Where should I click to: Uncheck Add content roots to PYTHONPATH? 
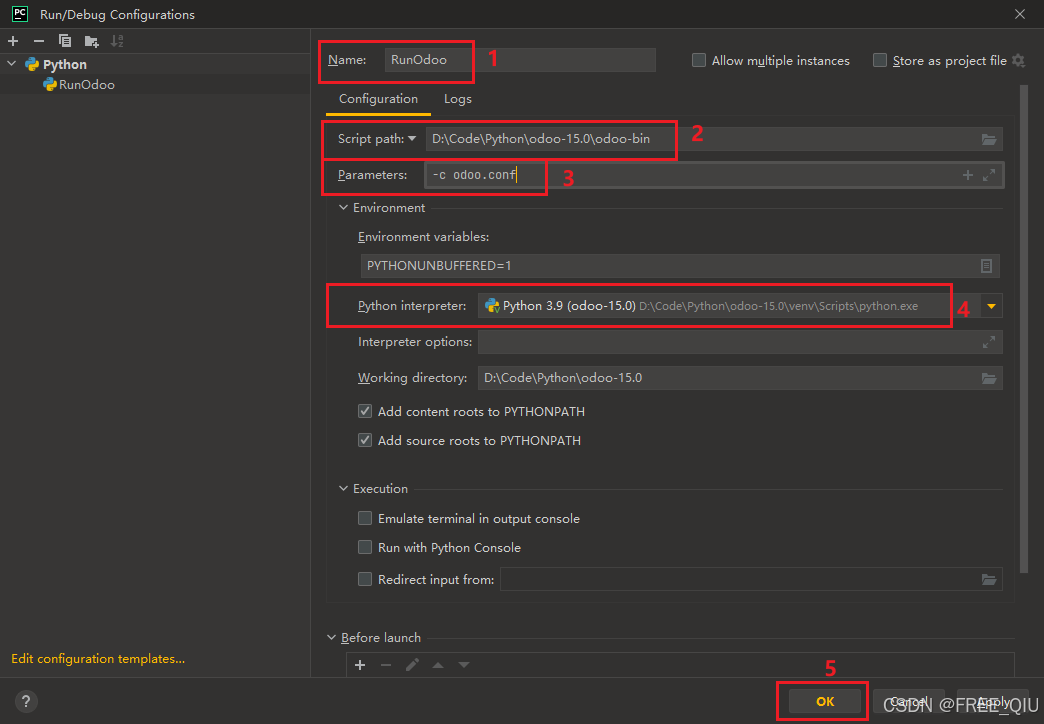click(x=365, y=411)
